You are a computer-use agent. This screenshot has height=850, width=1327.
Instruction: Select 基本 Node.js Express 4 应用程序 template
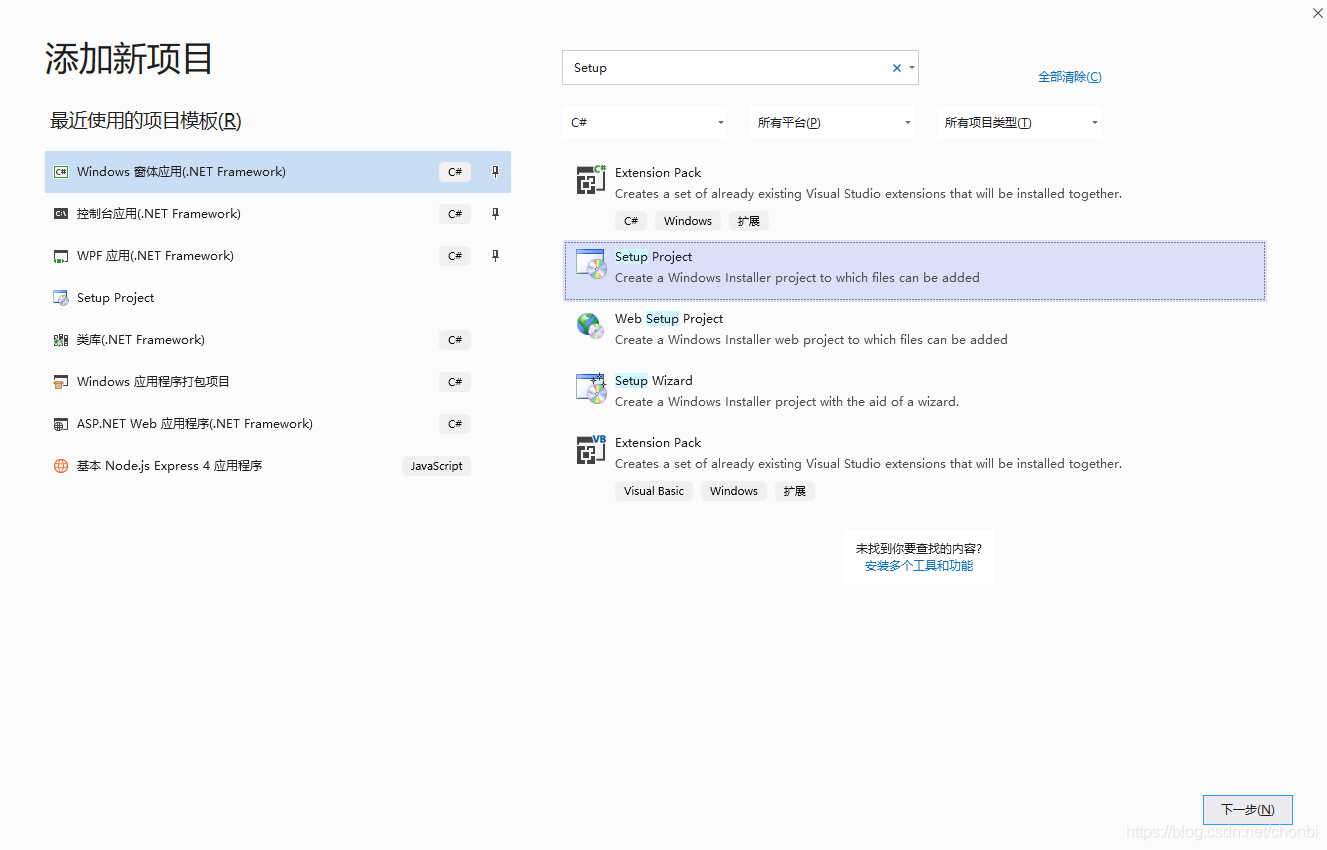(x=278, y=466)
